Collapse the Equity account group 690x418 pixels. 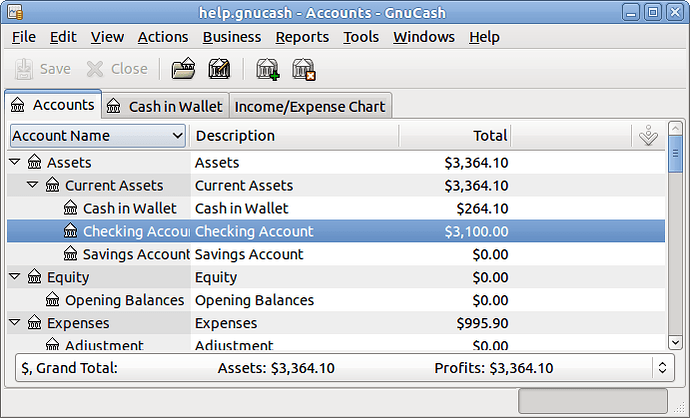pyautogui.click(x=15, y=277)
